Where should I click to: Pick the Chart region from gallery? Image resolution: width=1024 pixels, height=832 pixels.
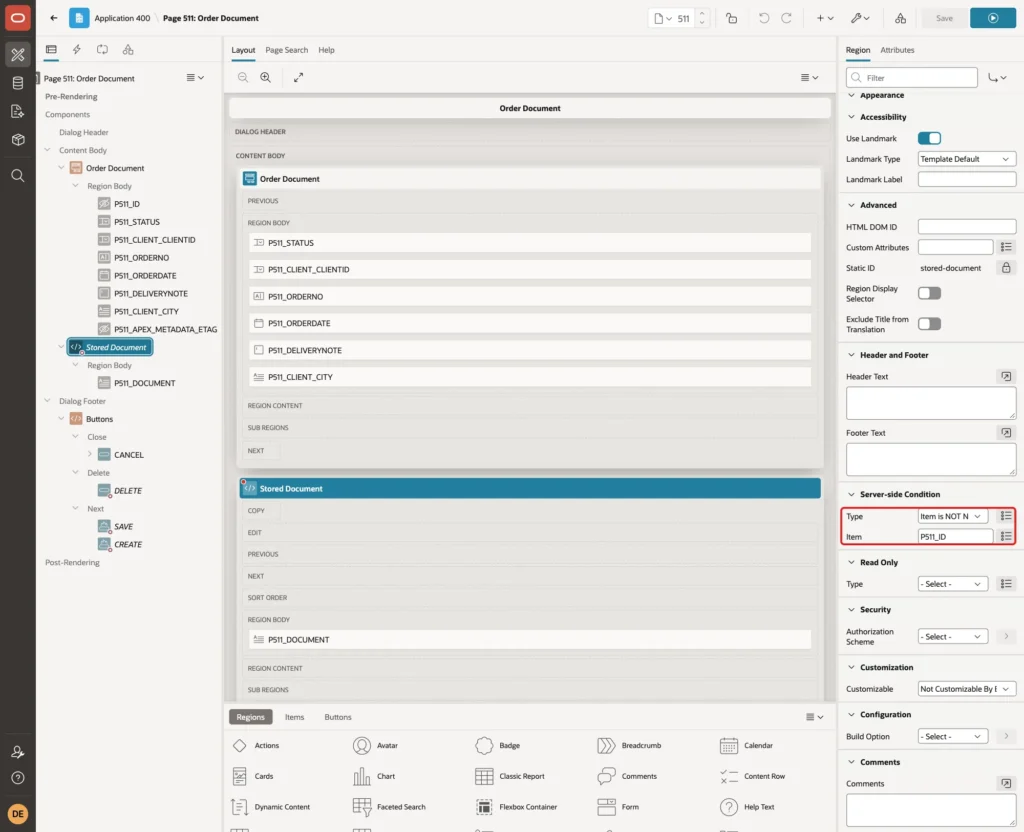click(374, 776)
